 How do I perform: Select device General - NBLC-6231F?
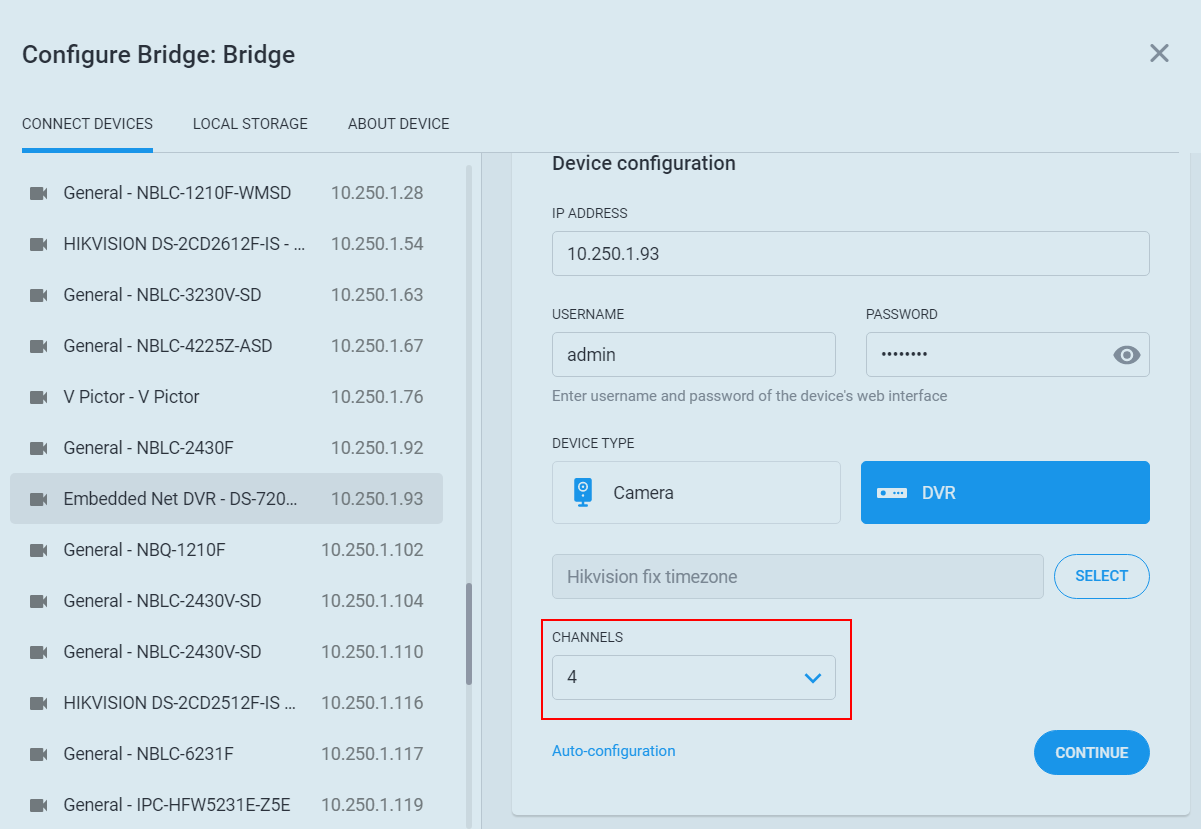pos(226,754)
